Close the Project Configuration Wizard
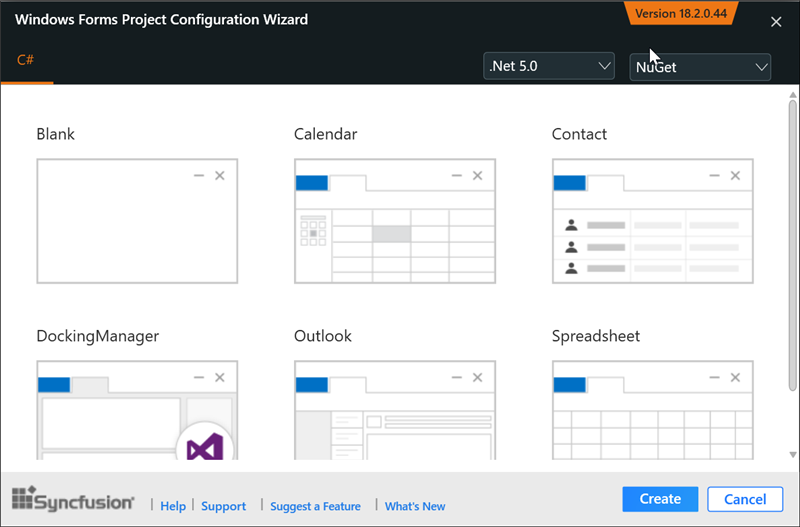 [x=776, y=22]
